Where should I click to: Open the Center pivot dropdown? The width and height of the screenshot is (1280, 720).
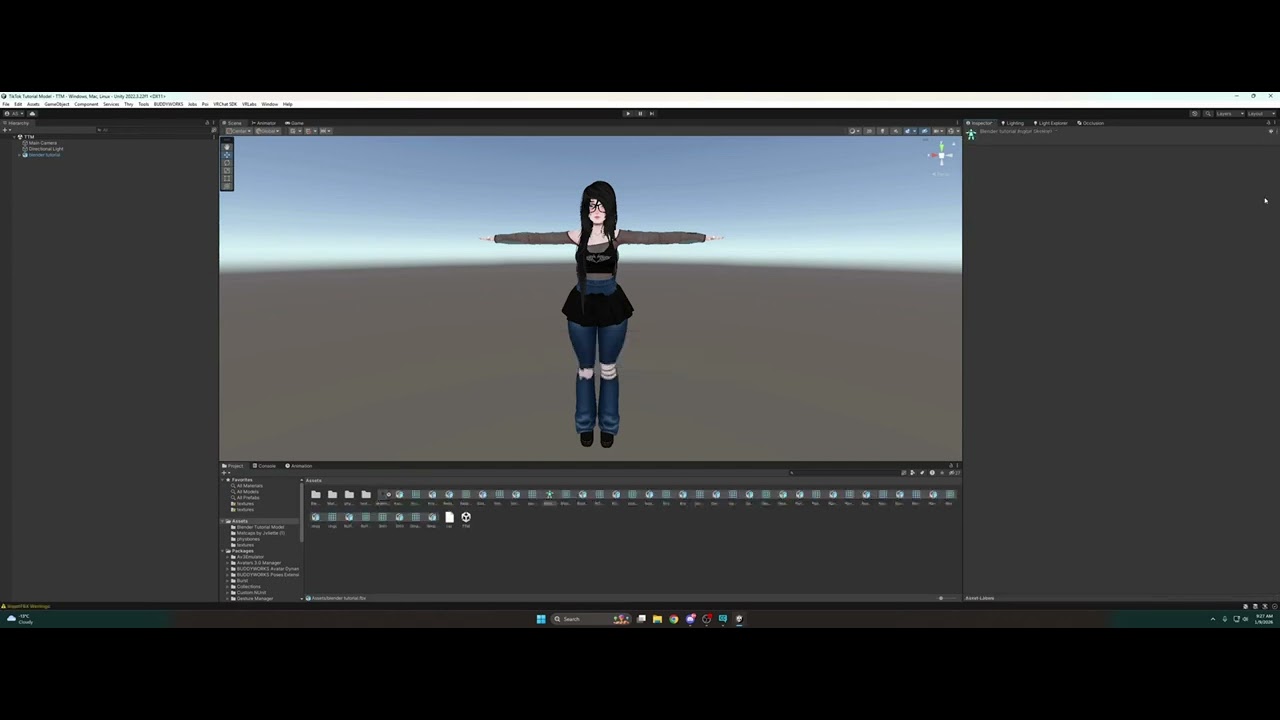pyautogui.click(x=239, y=131)
